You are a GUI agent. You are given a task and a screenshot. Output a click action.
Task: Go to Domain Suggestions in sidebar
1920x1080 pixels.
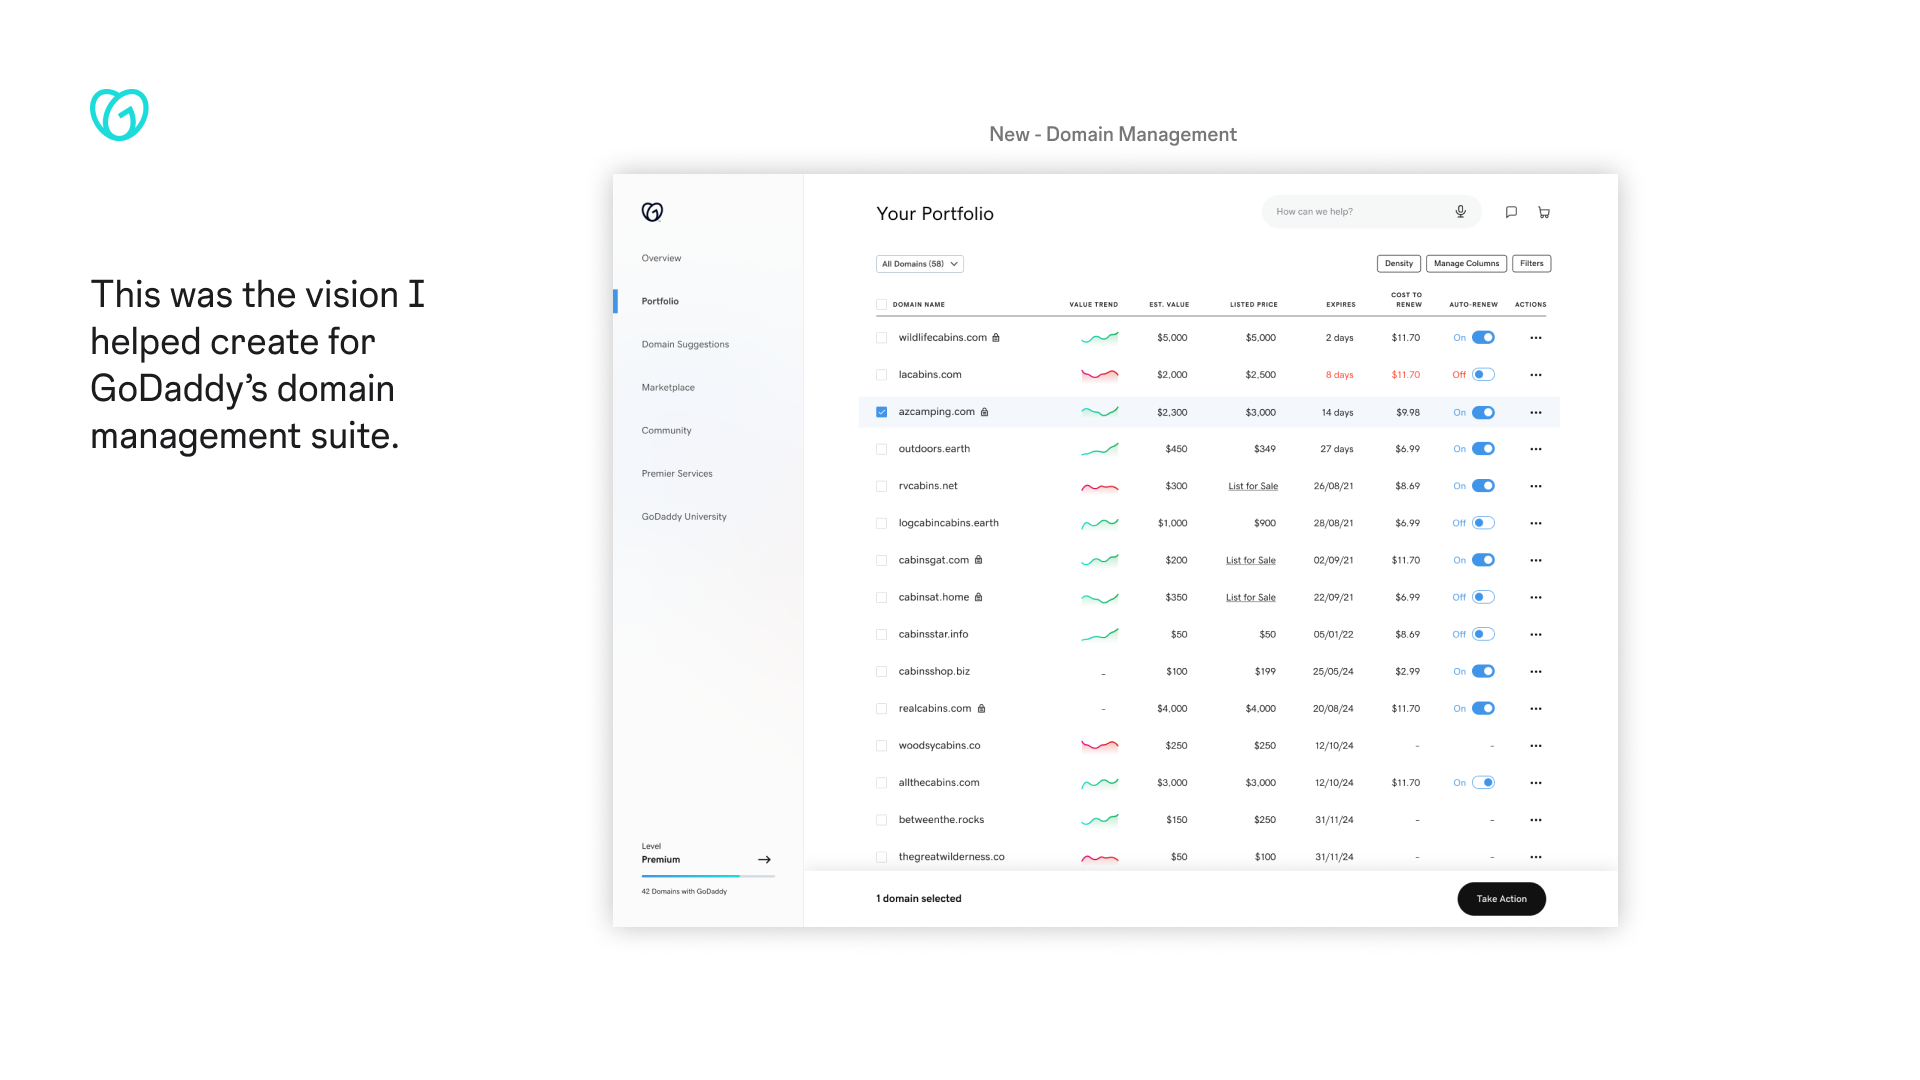[685, 344]
